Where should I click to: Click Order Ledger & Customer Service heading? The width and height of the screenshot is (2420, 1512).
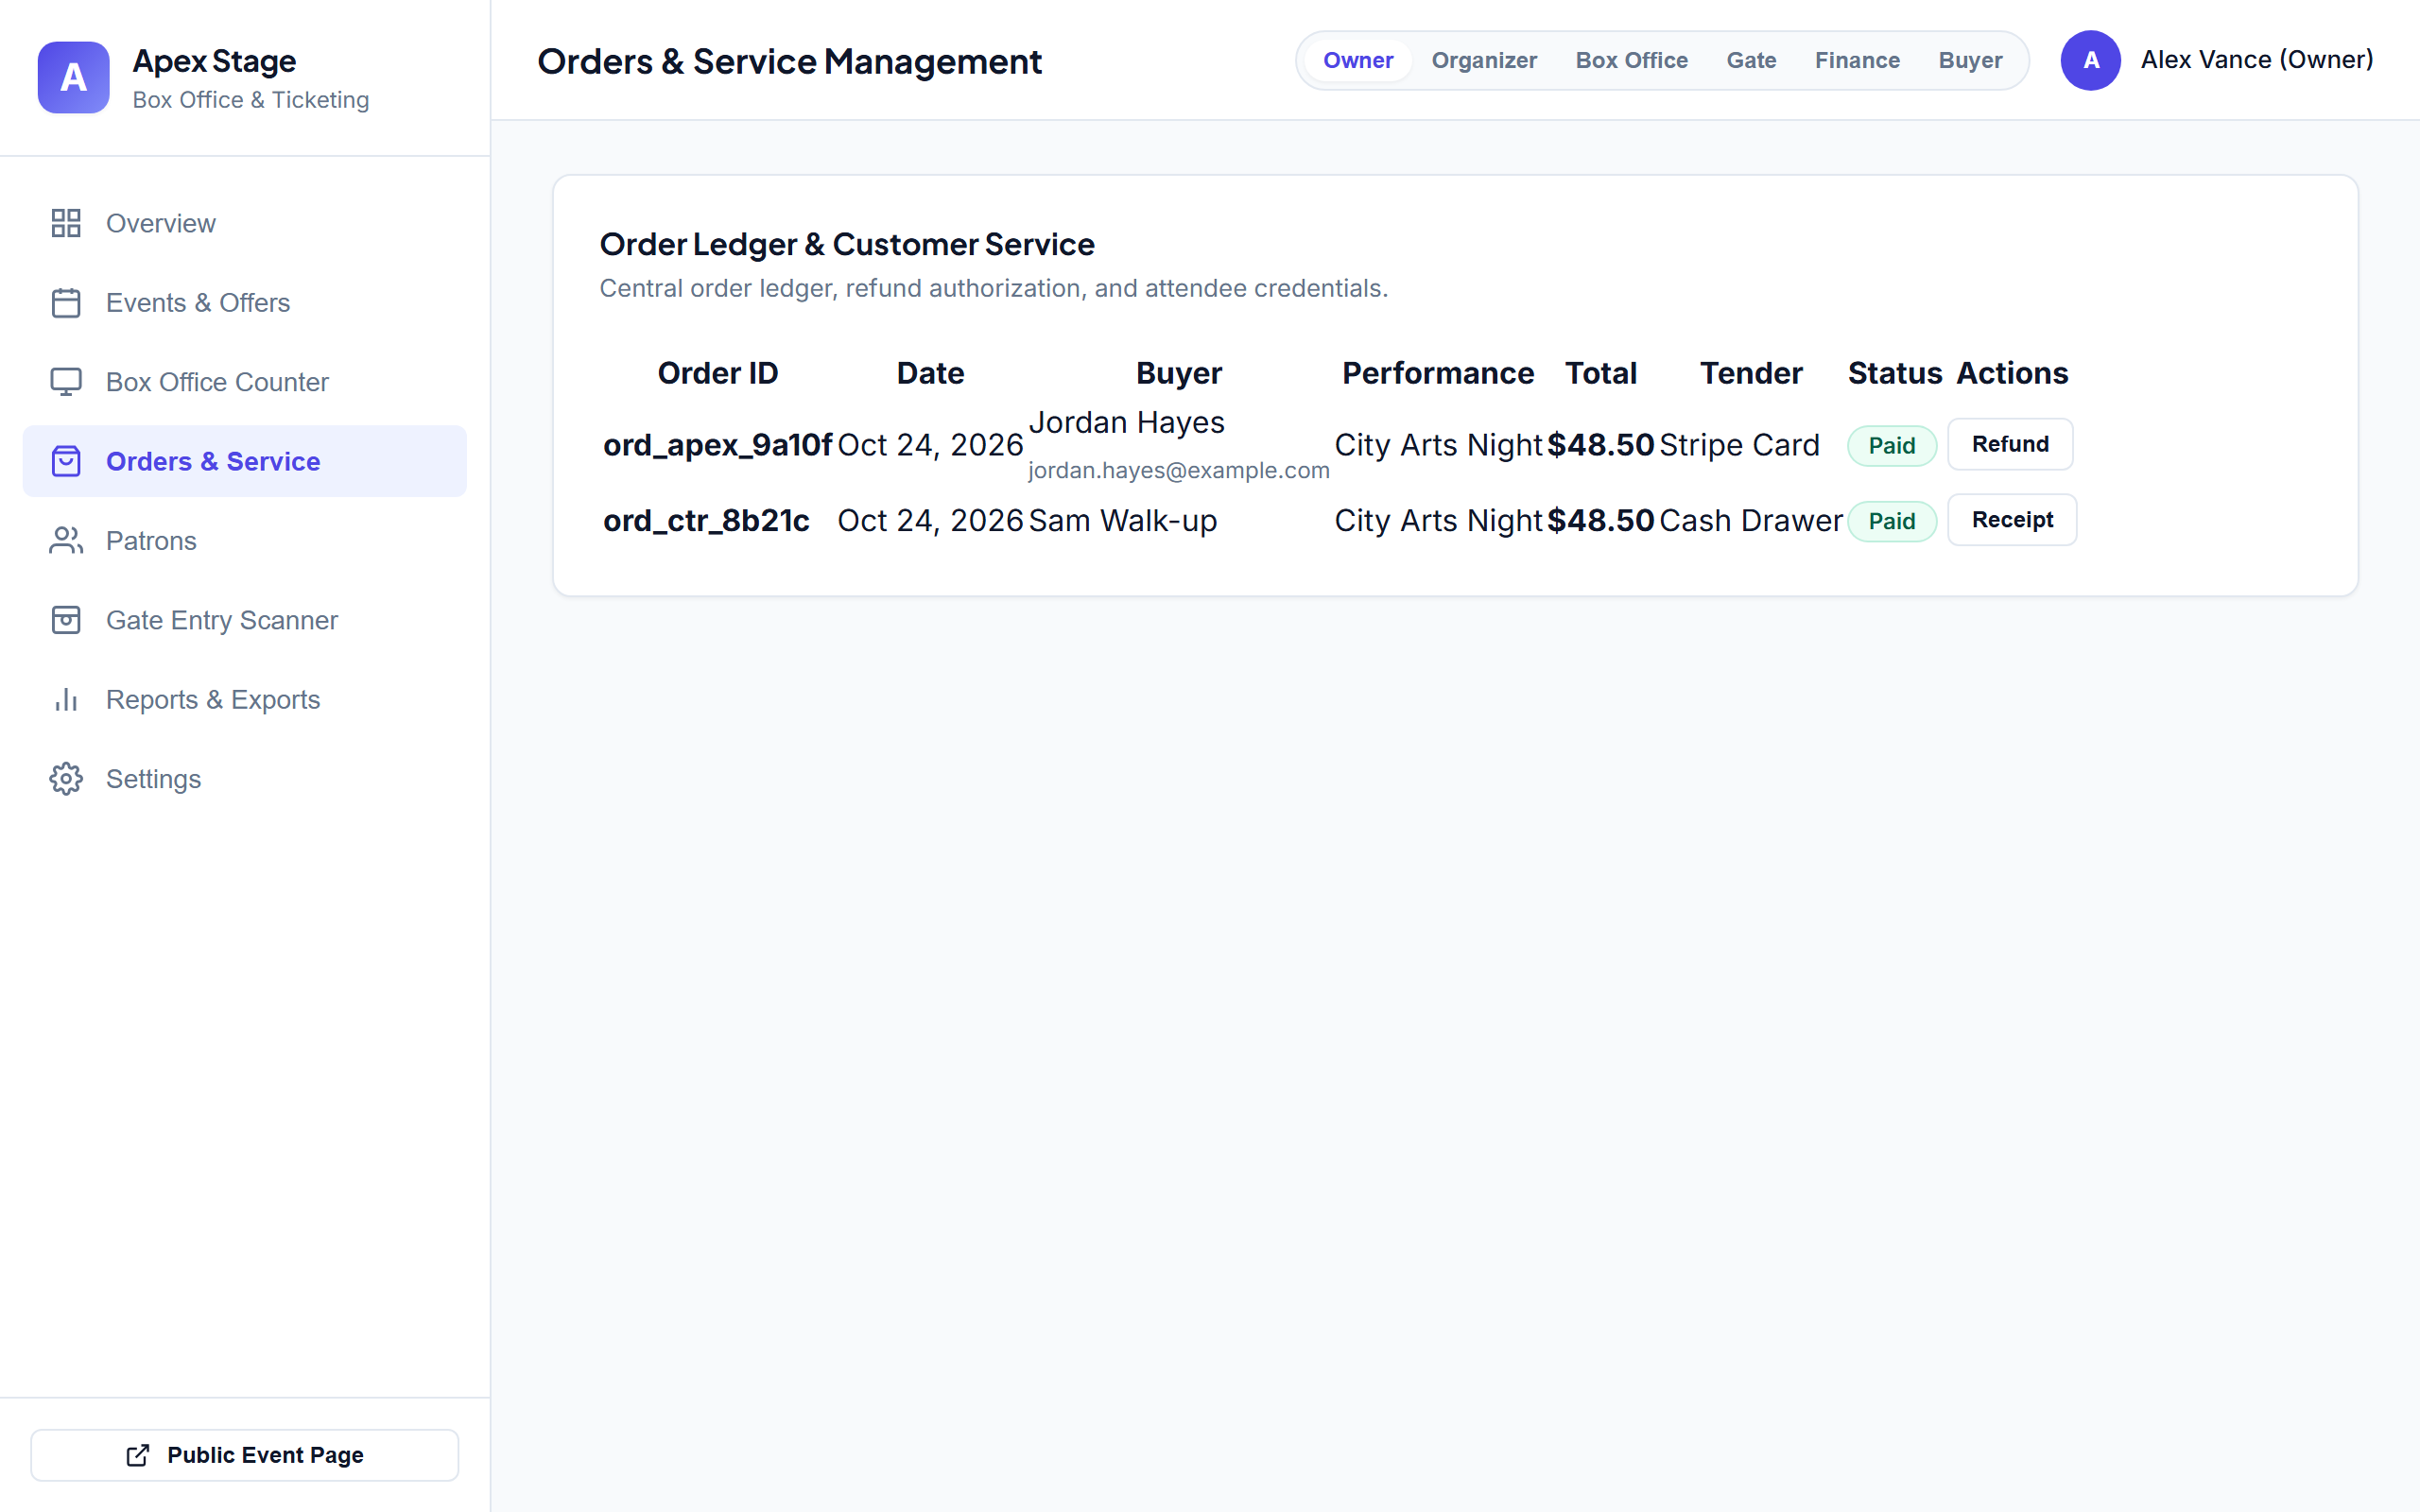[x=846, y=244]
